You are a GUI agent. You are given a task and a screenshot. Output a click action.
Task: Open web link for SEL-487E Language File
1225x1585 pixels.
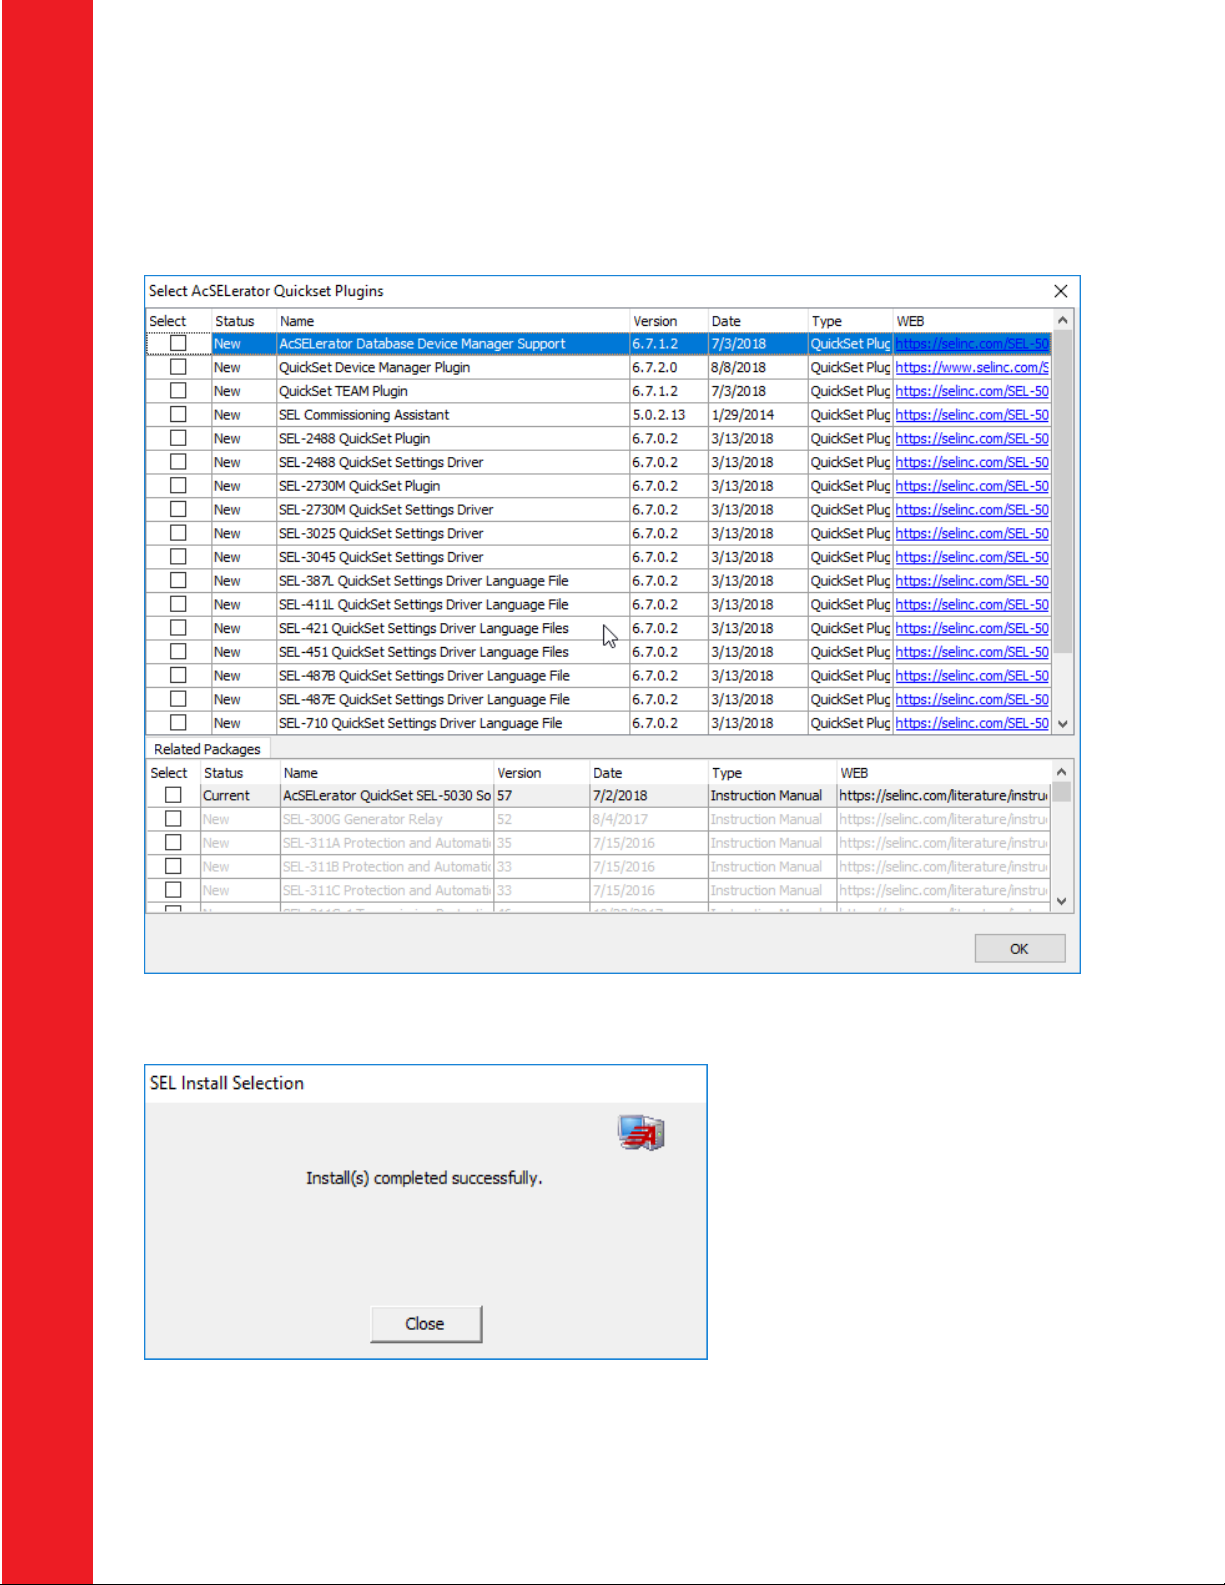click(x=972, y=700)
